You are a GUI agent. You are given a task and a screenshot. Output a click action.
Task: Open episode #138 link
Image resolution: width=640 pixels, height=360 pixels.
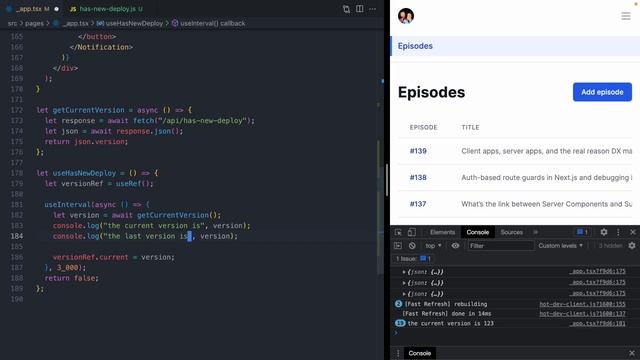[x=418, y=178]
